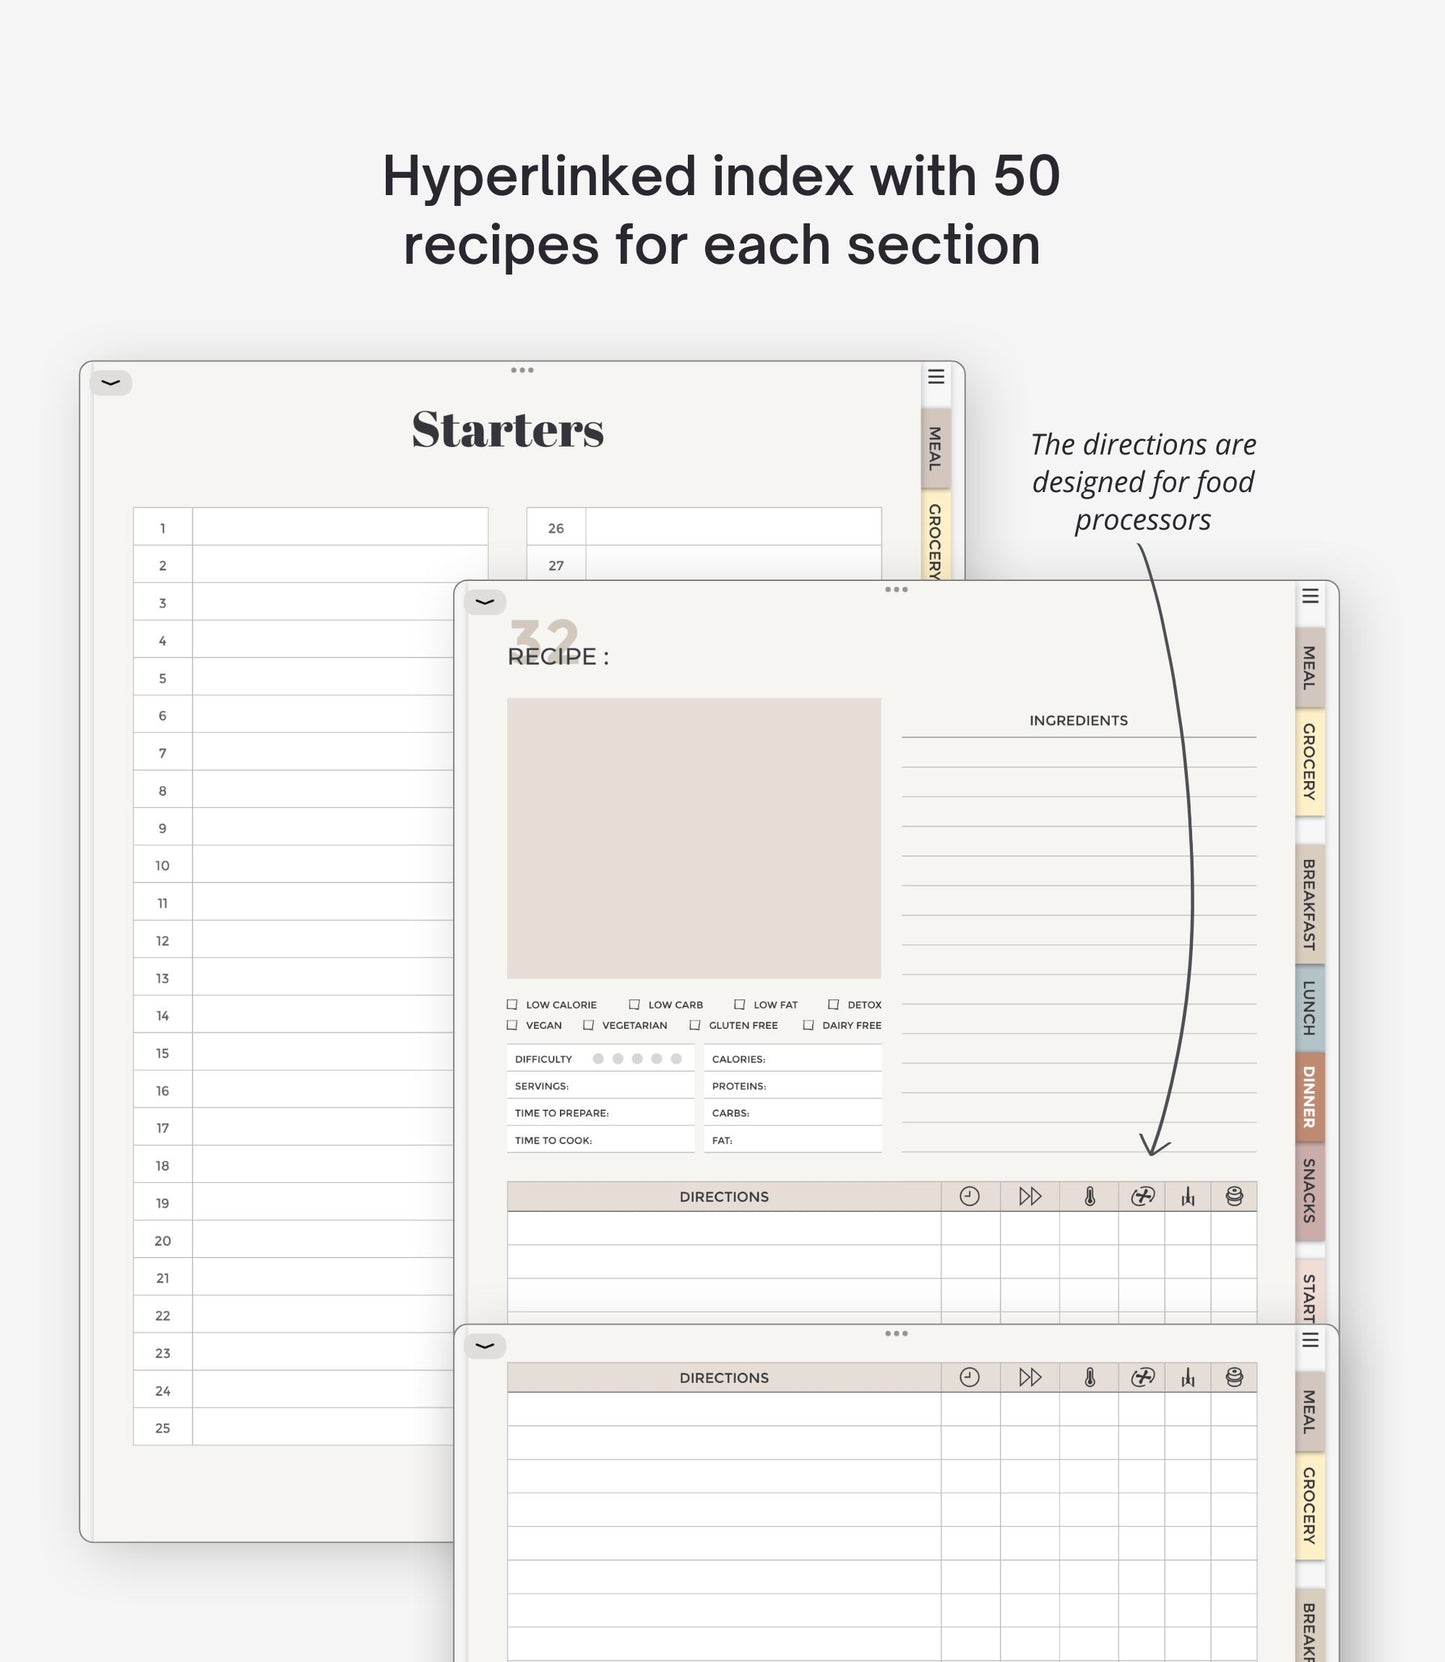This screenshot has width=1445, height=1662.
Task: Open three-dot options on bottom Directions page
Action: tap(896, 1333)
